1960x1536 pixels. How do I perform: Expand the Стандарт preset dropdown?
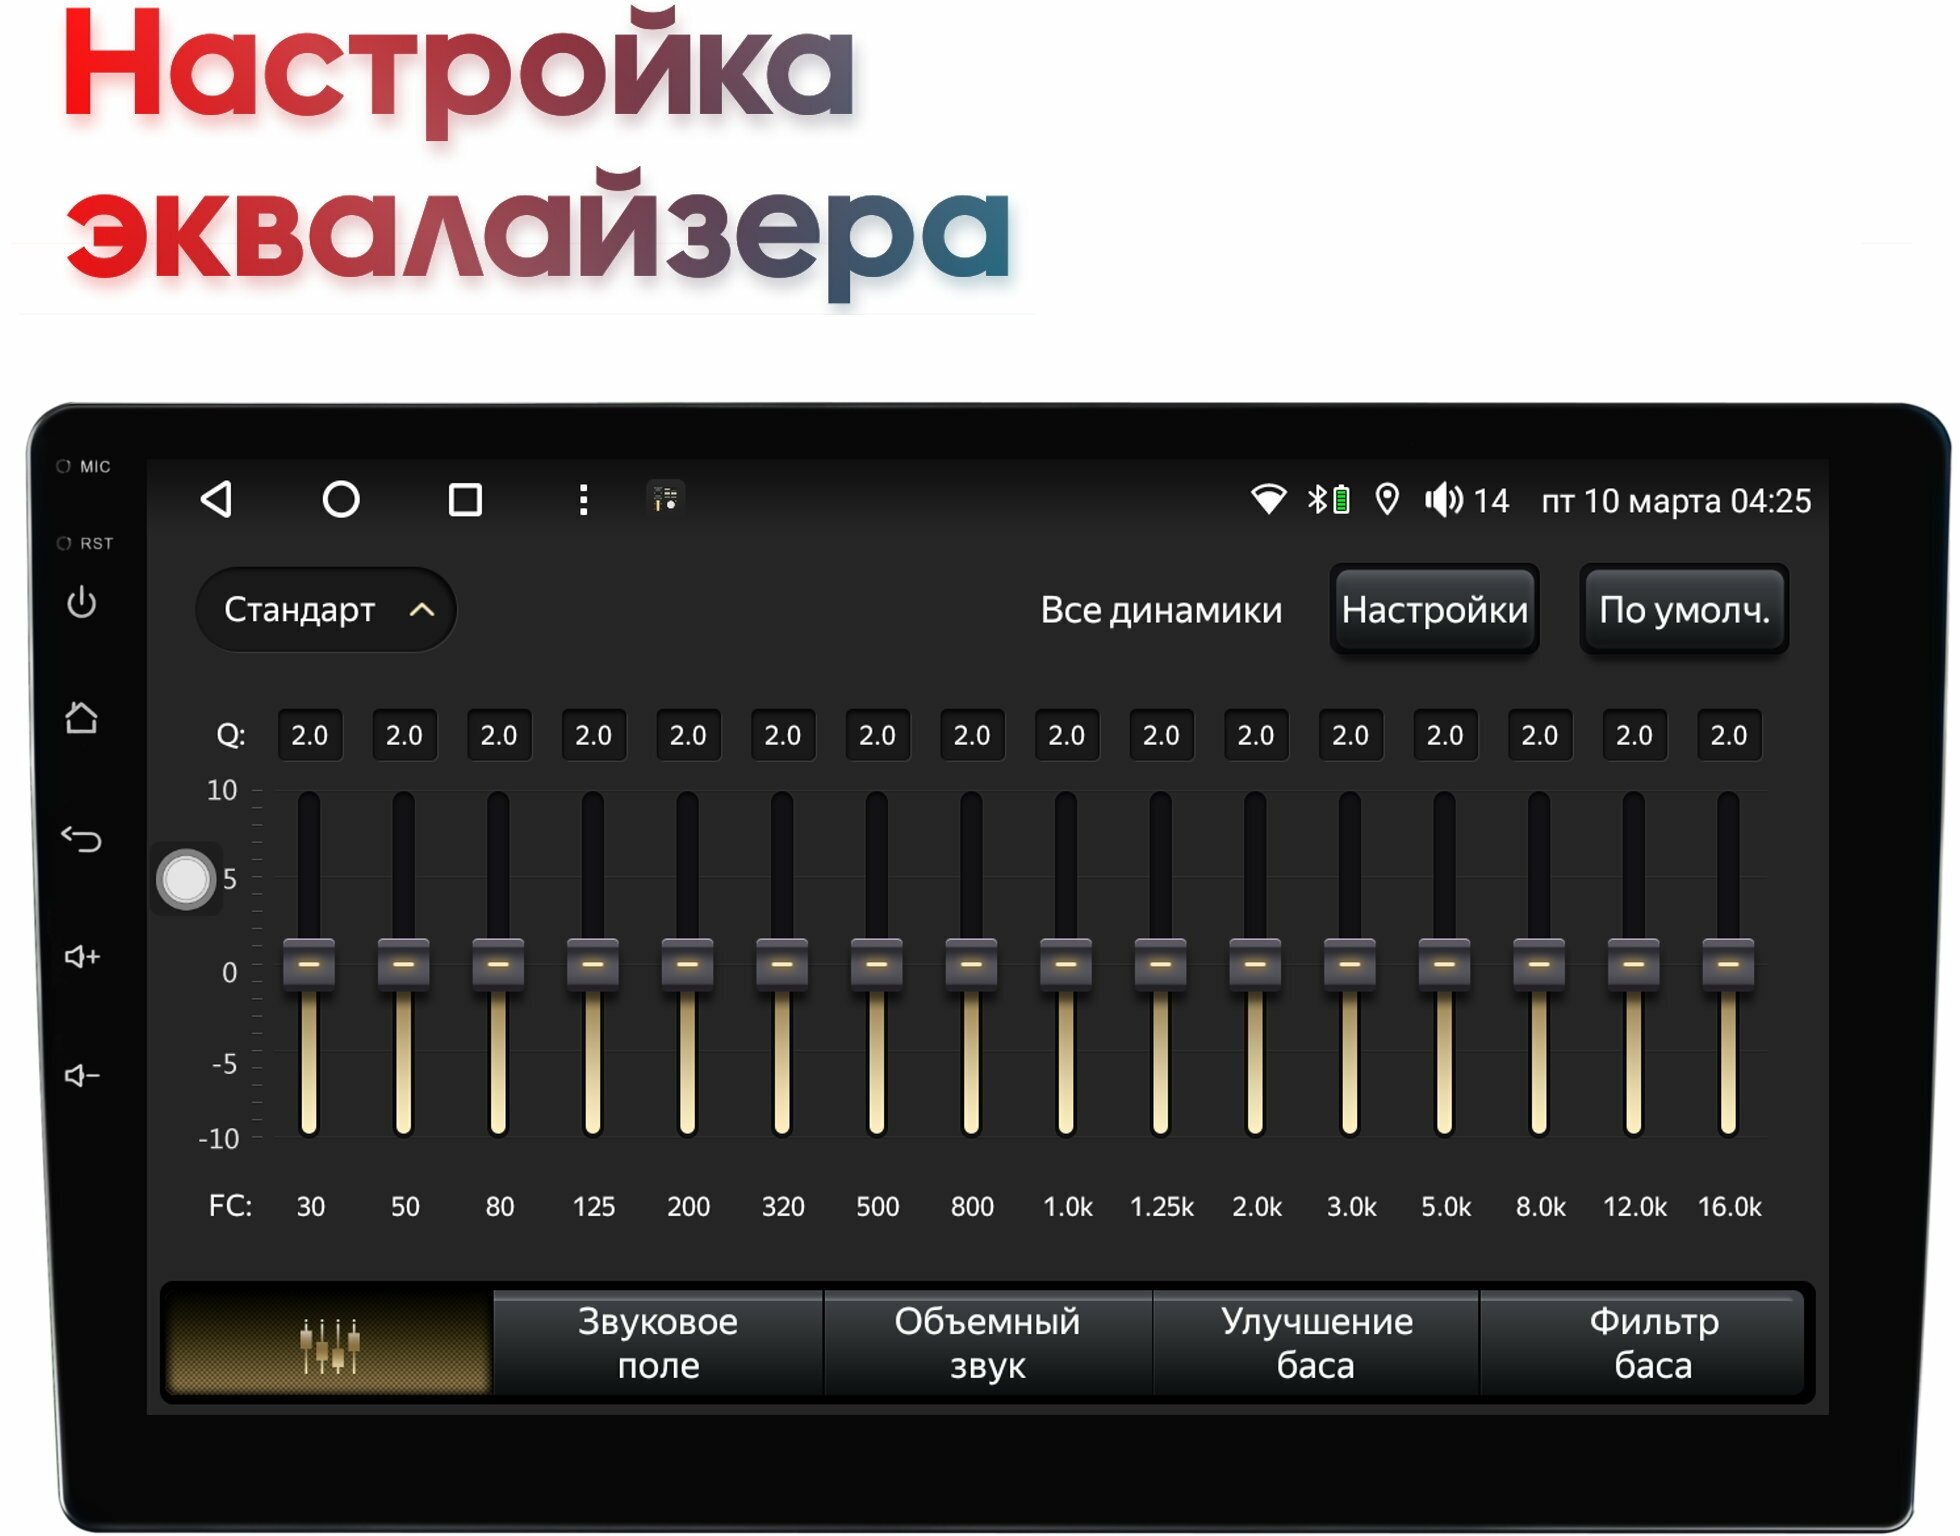[326, 609]
